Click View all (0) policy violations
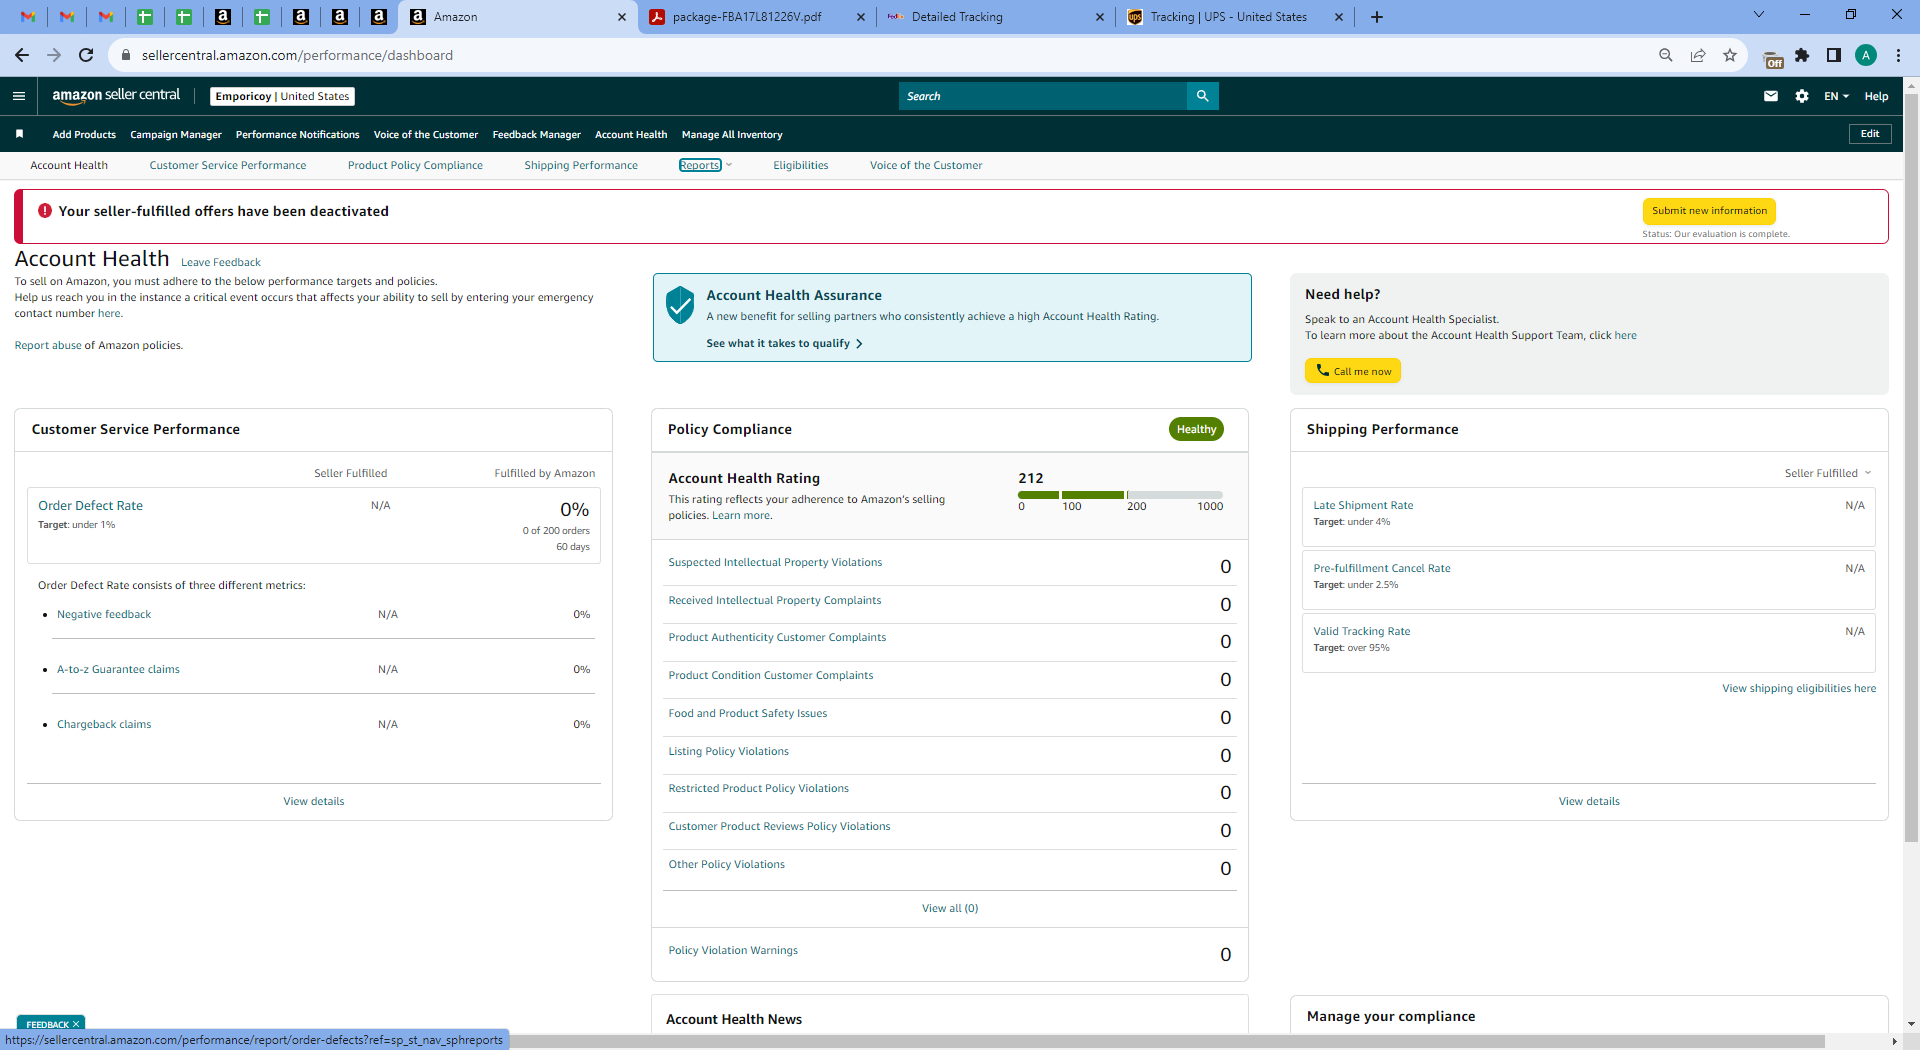The height and width of the screenshot is (1050, 1920). tap(950, 908)
